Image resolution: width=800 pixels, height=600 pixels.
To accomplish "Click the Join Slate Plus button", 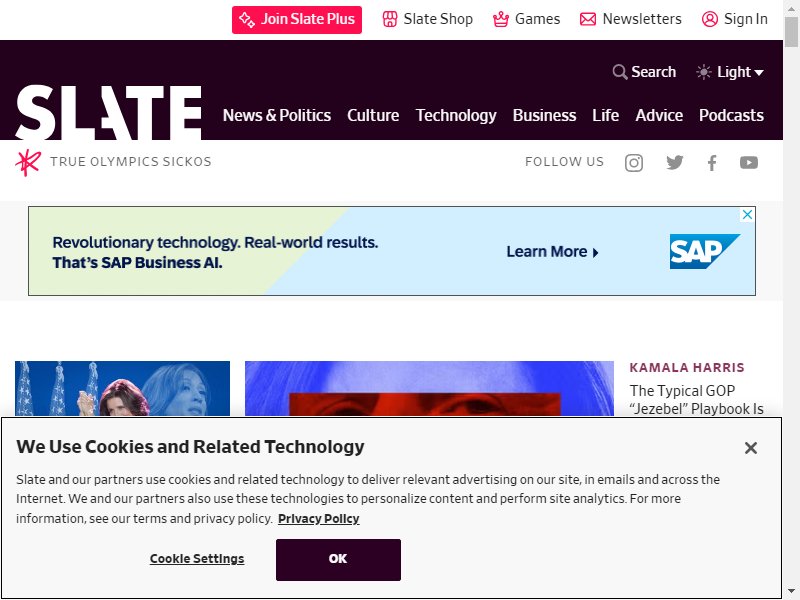I will pyautogui.click(x=296, y=20).
